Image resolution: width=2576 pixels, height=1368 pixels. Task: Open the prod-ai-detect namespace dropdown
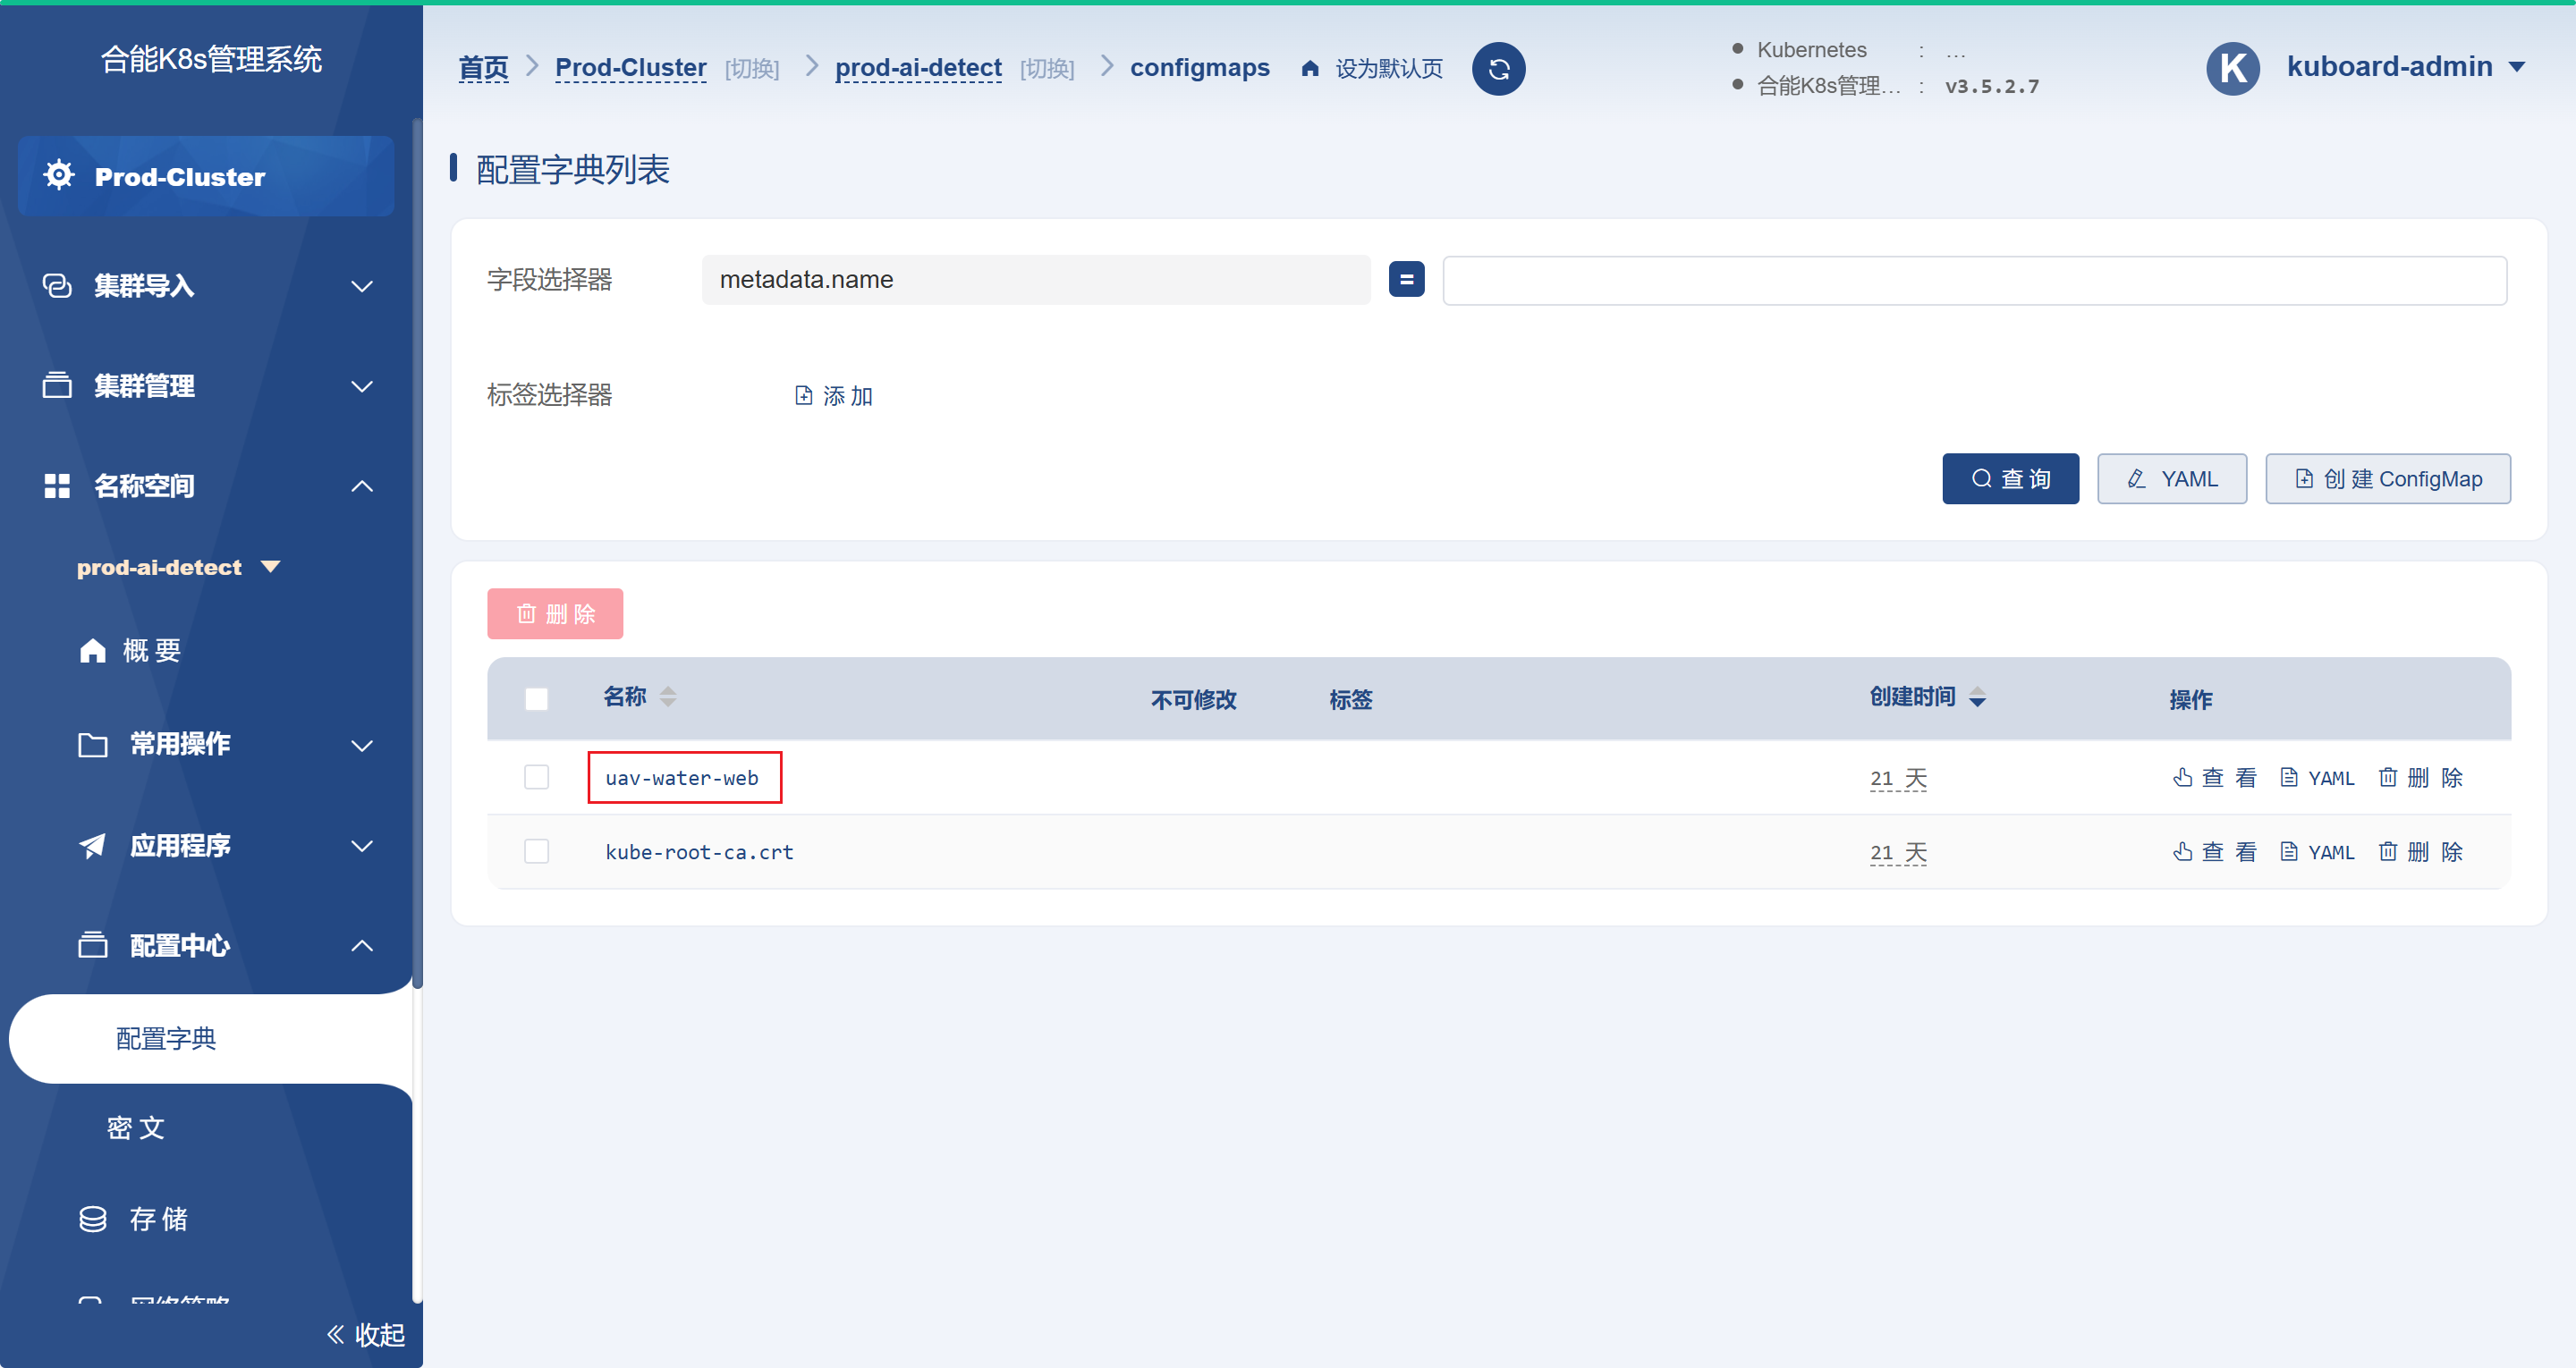coord(270,567)
